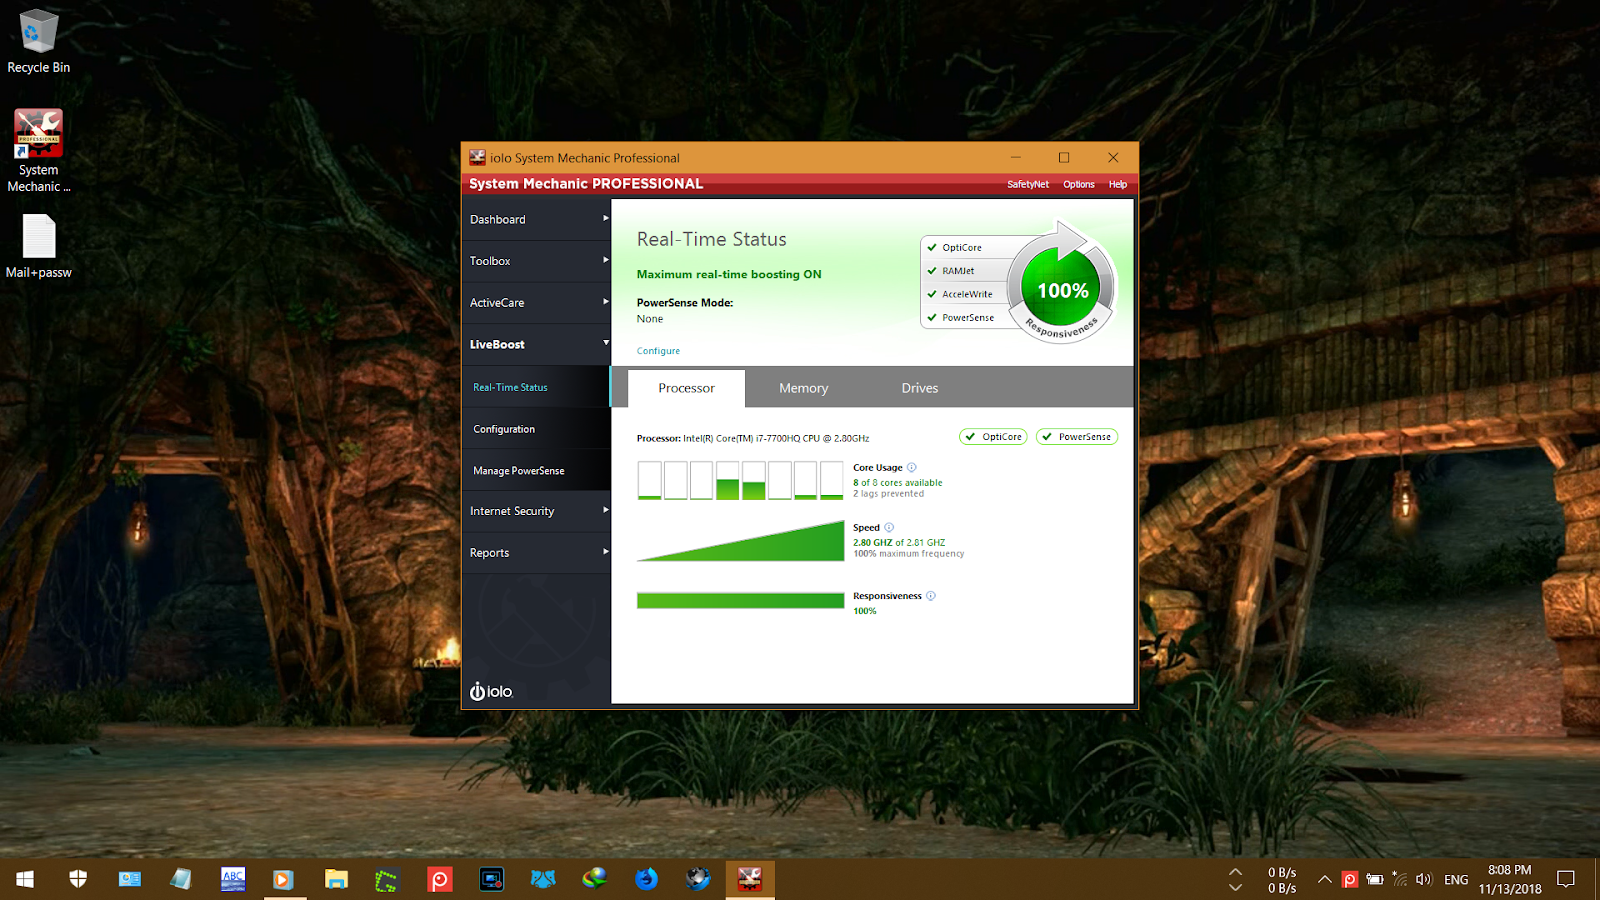The image size is (1600, 900).
Task: Click the Speed frequency gauge
Action: [x=740, y=541]
